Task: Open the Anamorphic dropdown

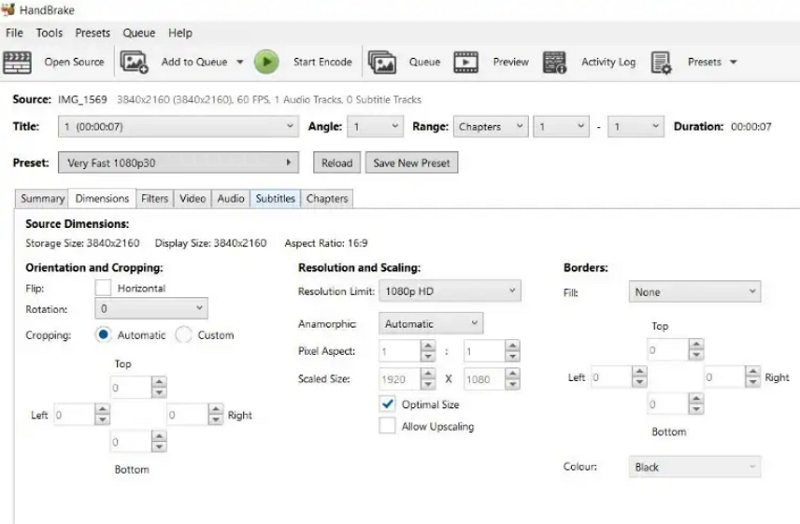Action: pos(431,323)
